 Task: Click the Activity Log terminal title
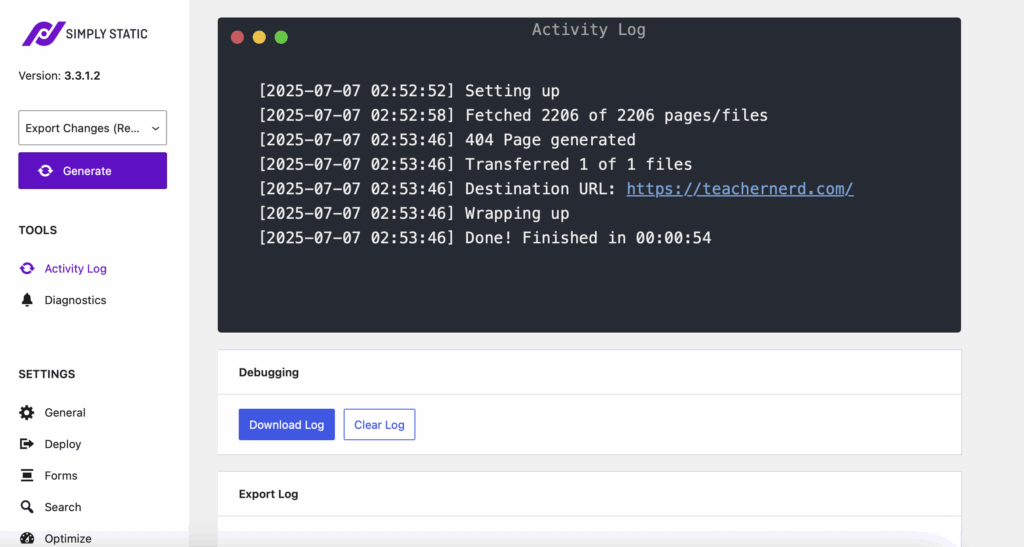588,30
